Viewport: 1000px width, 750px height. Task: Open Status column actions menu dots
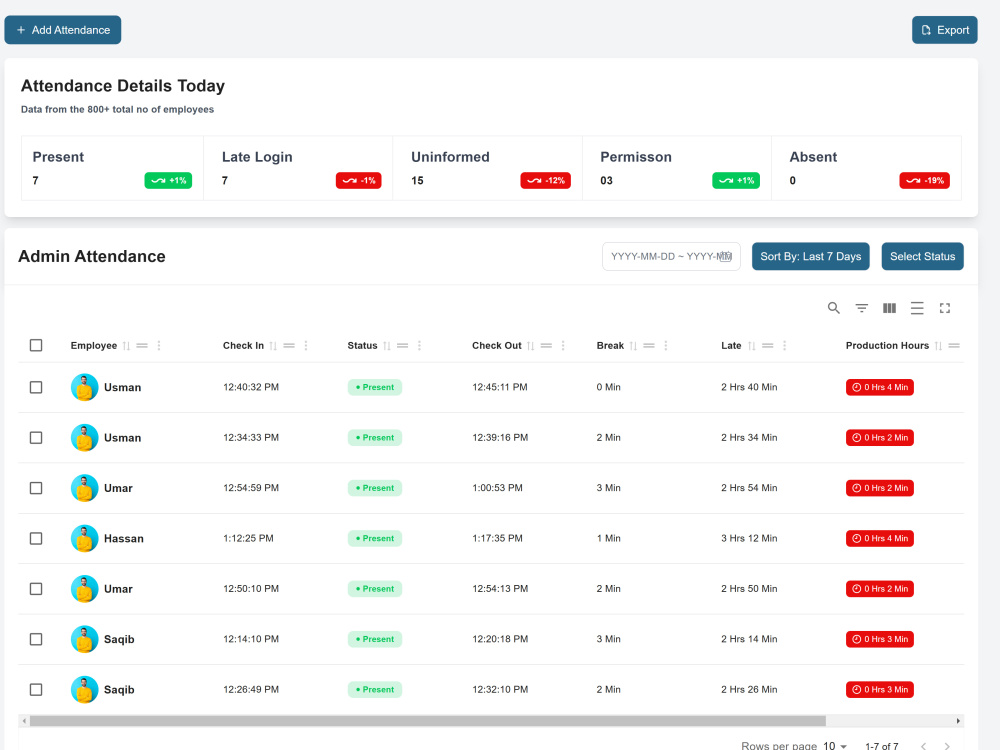pos(419,346)
